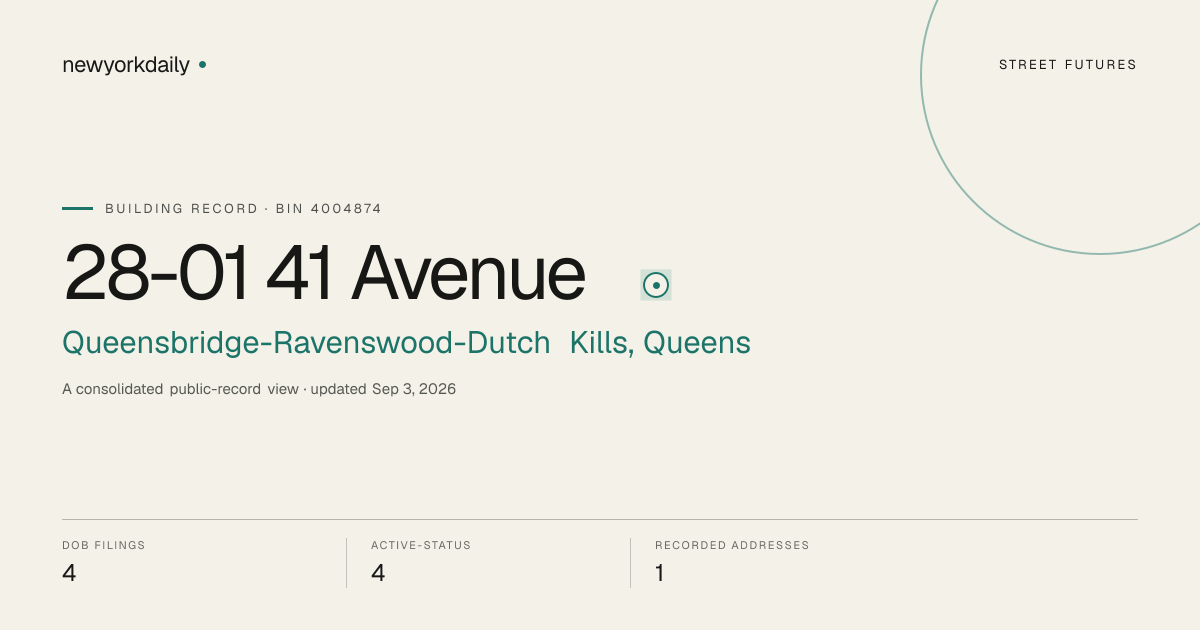Image resolution: width=1200 pixels, height=630 pixels.
Task: Click the green dash before Building Record
Action: (77, 209)
